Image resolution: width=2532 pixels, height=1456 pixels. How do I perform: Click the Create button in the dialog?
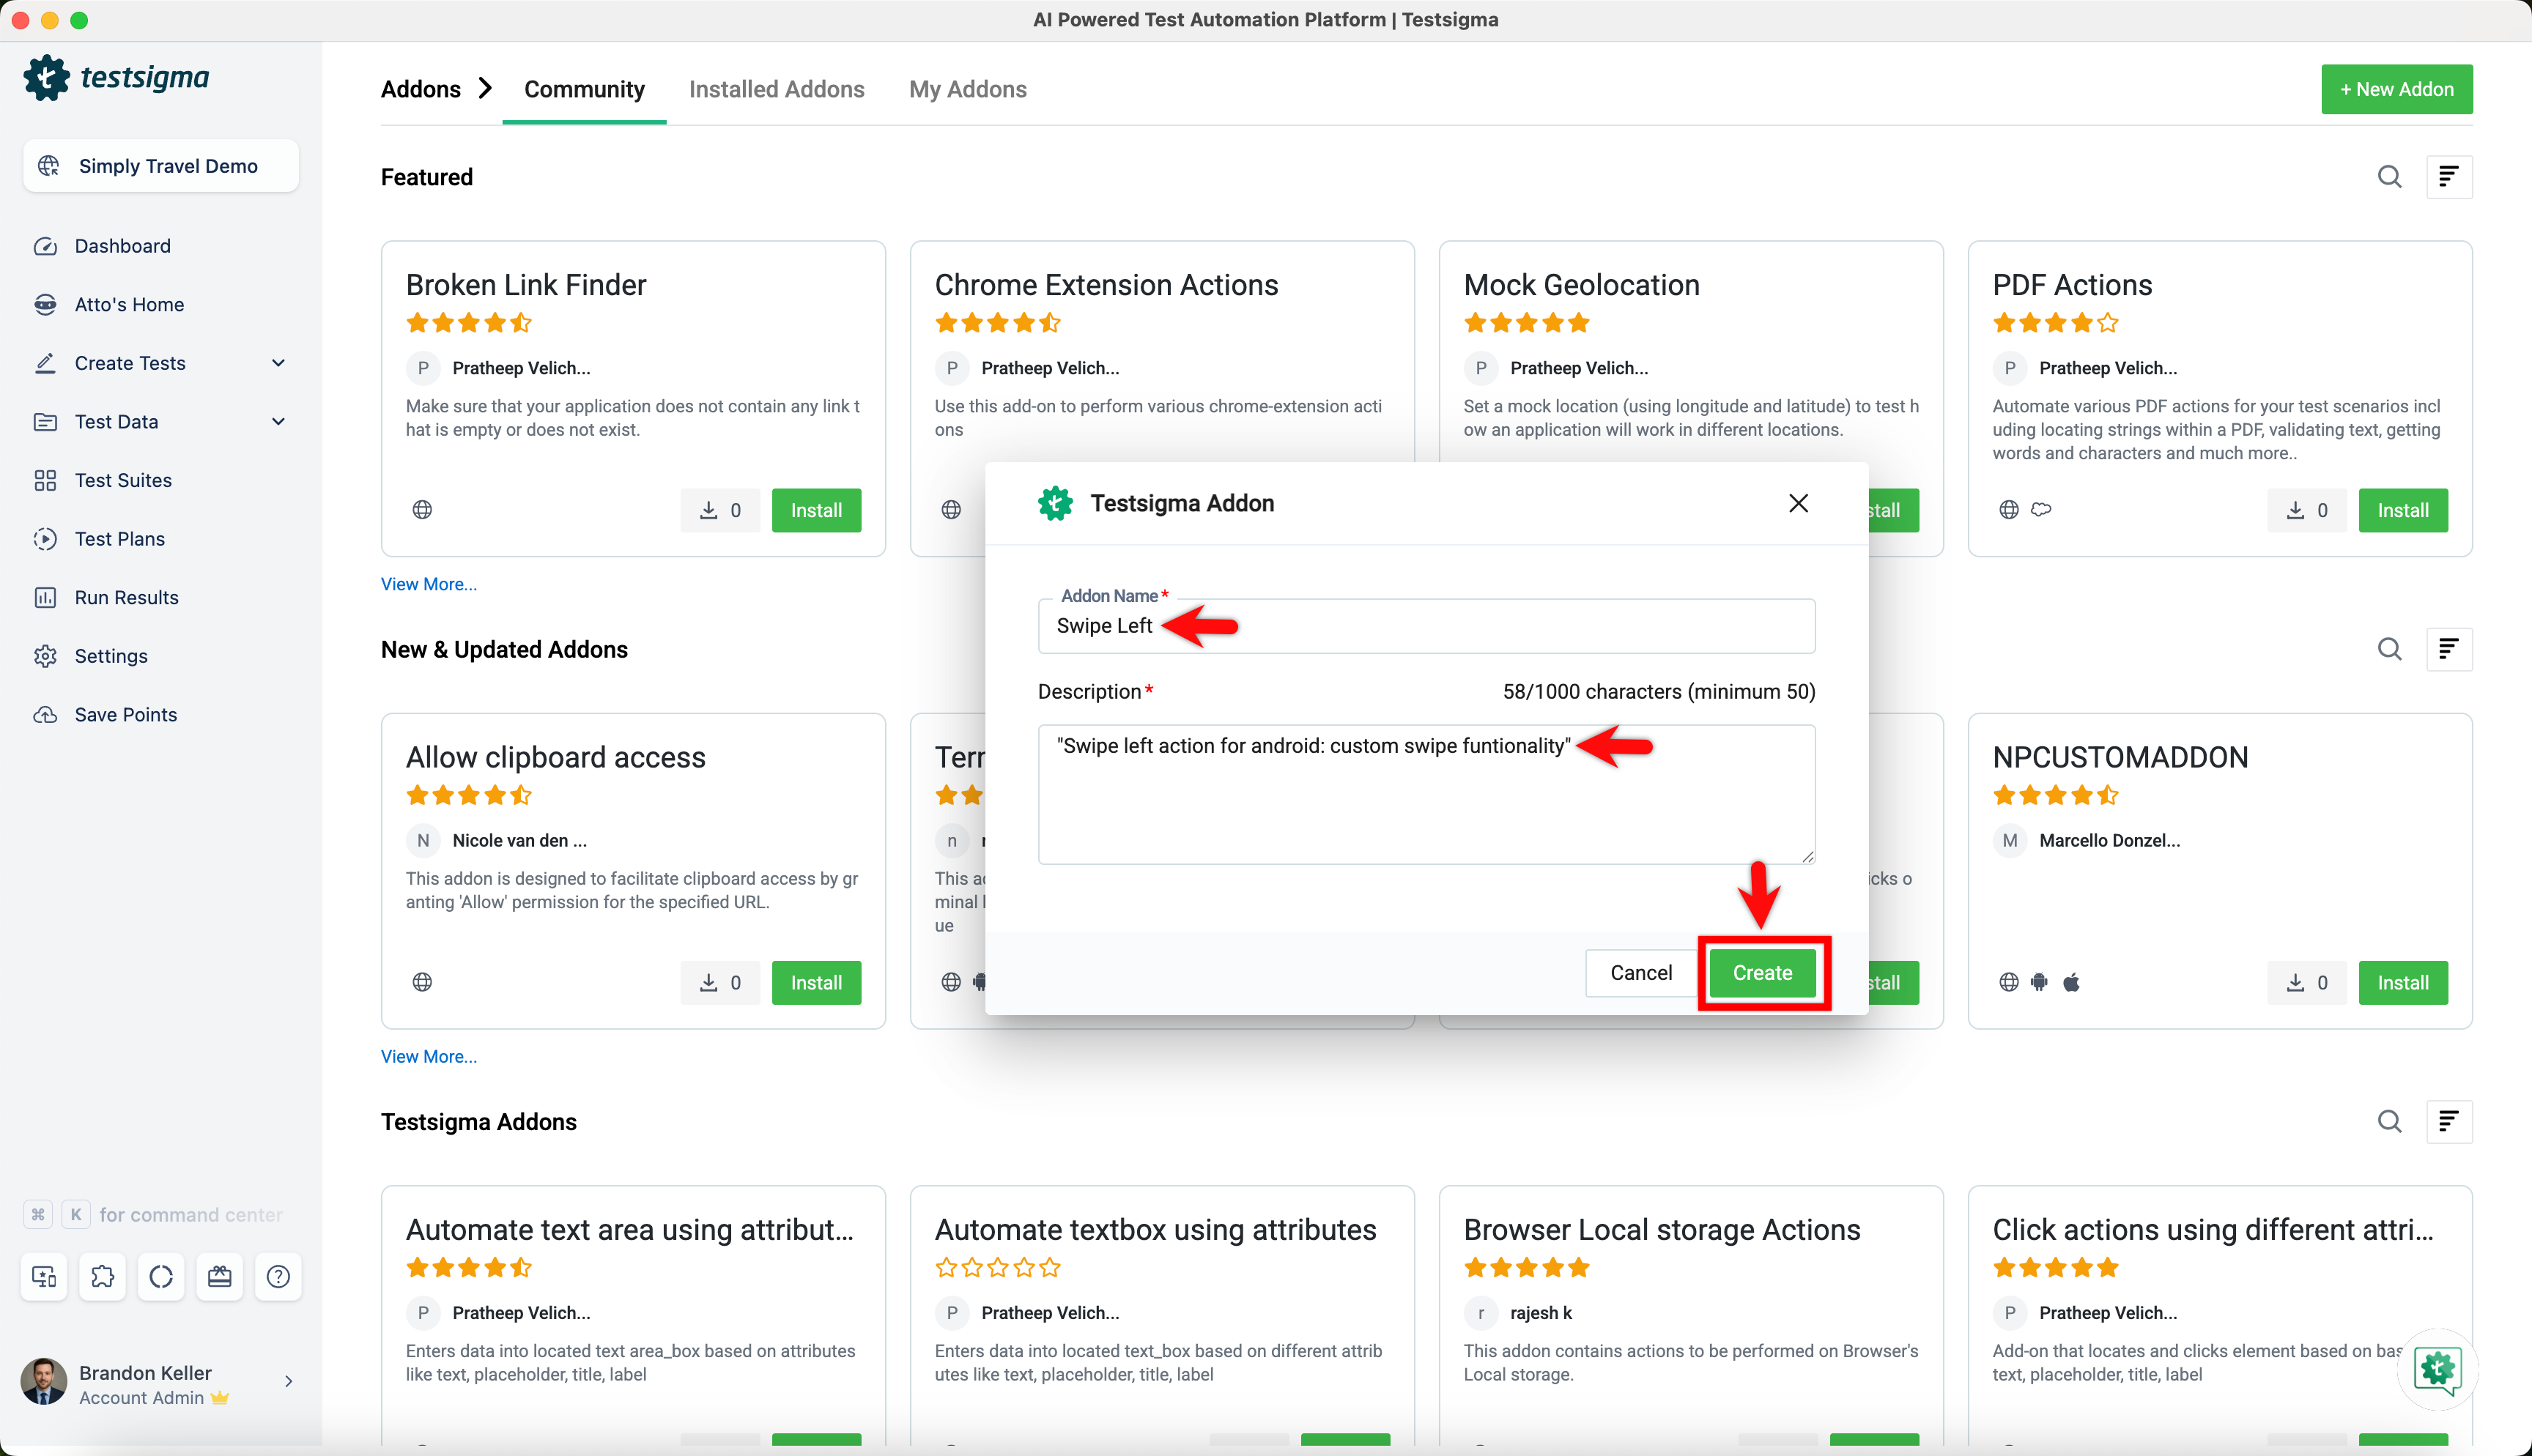click(1762, 973)
